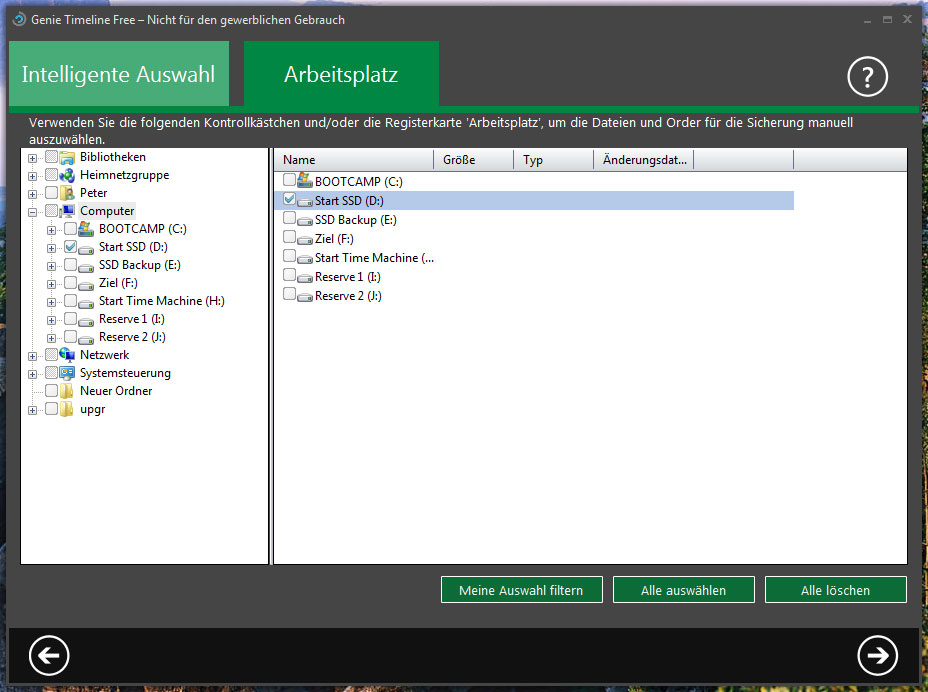Image resolution: width=928 pixels, height=692 pixels.
Task: Click the upgr folder icon
Action: tap(67, 409)
